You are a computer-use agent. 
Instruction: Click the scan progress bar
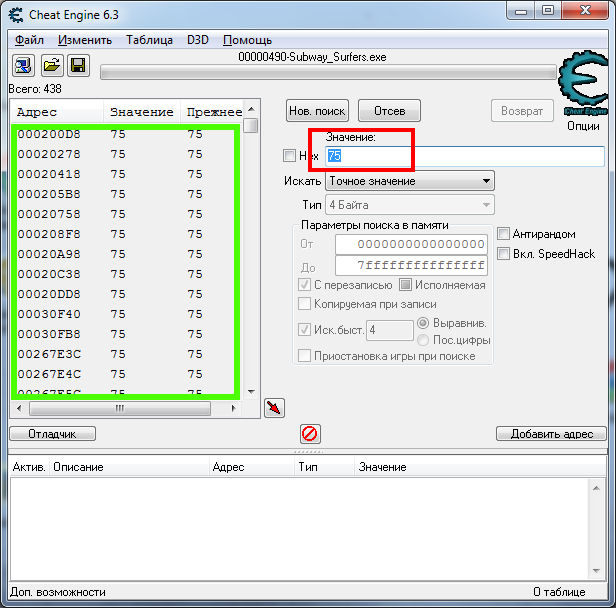pos(328,72)
